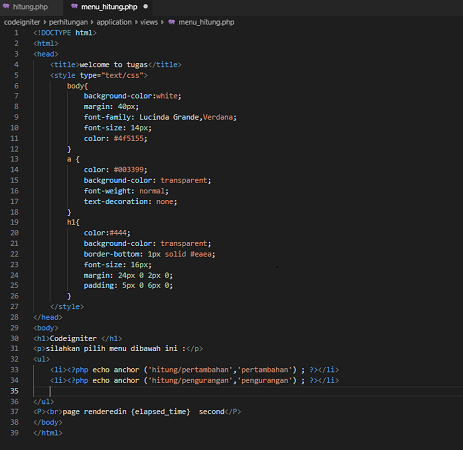
Task: Open the application breadcrumb segment
Action: (x=114, y=22)
